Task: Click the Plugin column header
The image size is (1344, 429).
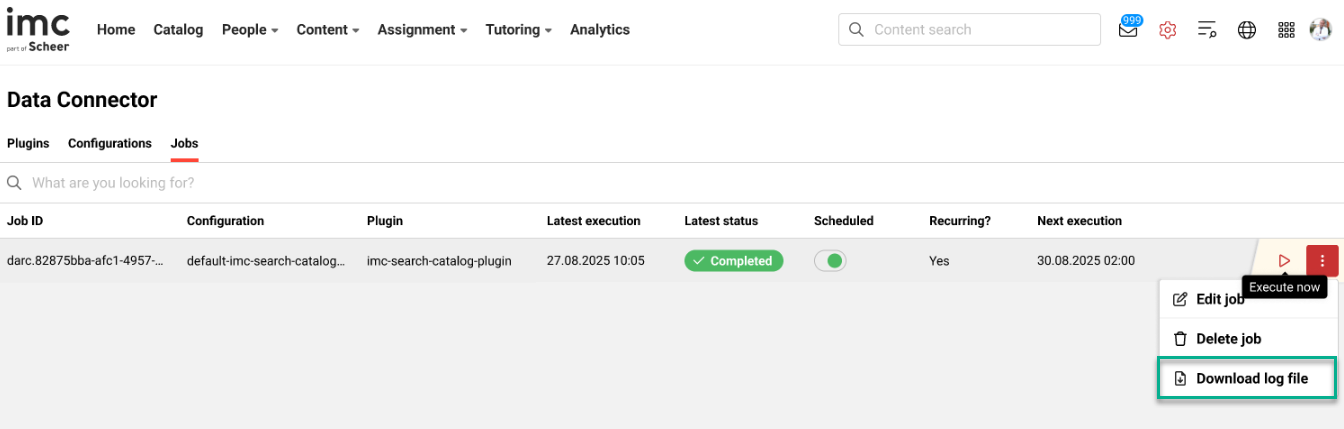Action: point(385,221)
